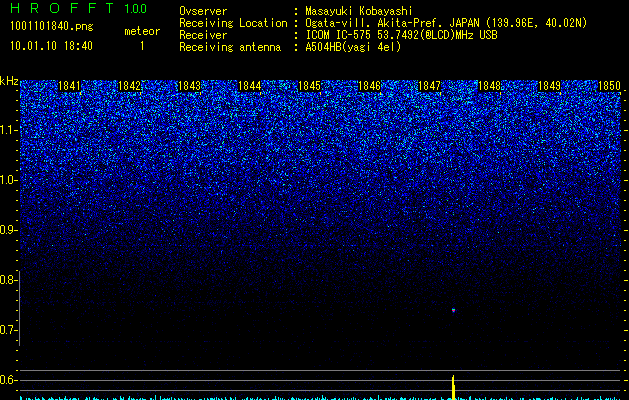Click the meteor echo dot in spectrogram
This screenshot has height=400, width=629.
pyautogui.click(x=453, y=310)
